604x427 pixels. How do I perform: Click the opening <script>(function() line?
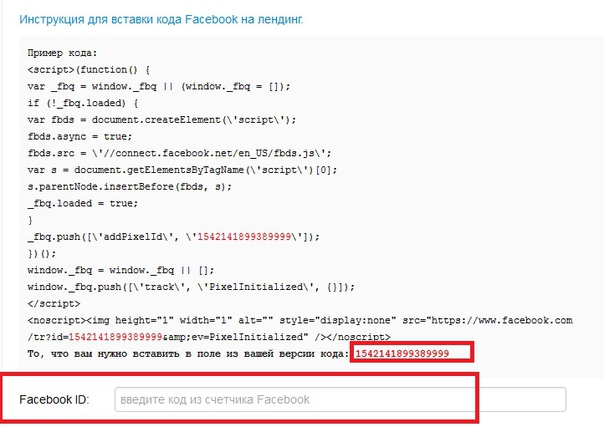pyautogui.click(x=89, y=70)
